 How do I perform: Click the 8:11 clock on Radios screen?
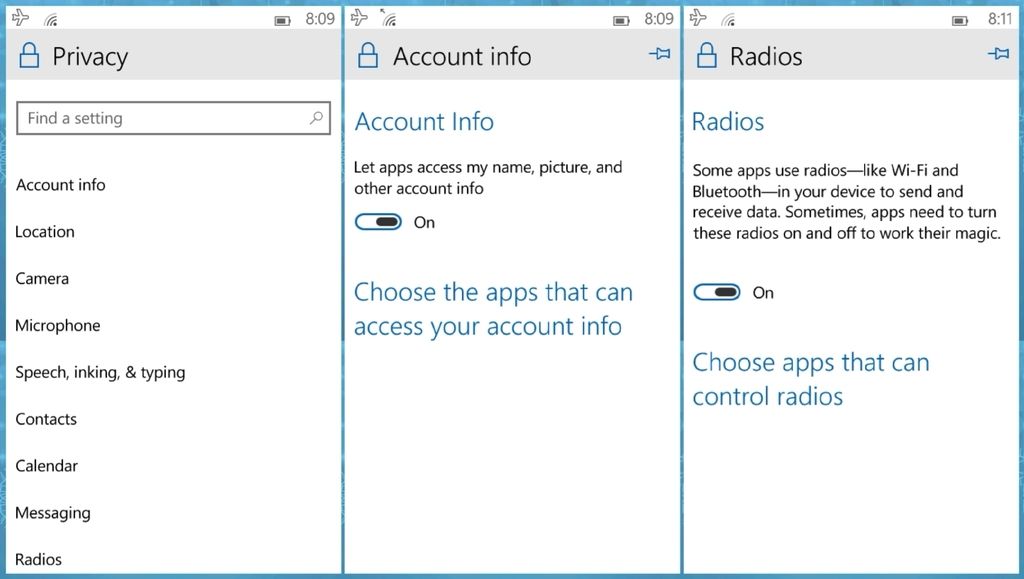pyautogui.click(x=999, y=19)
